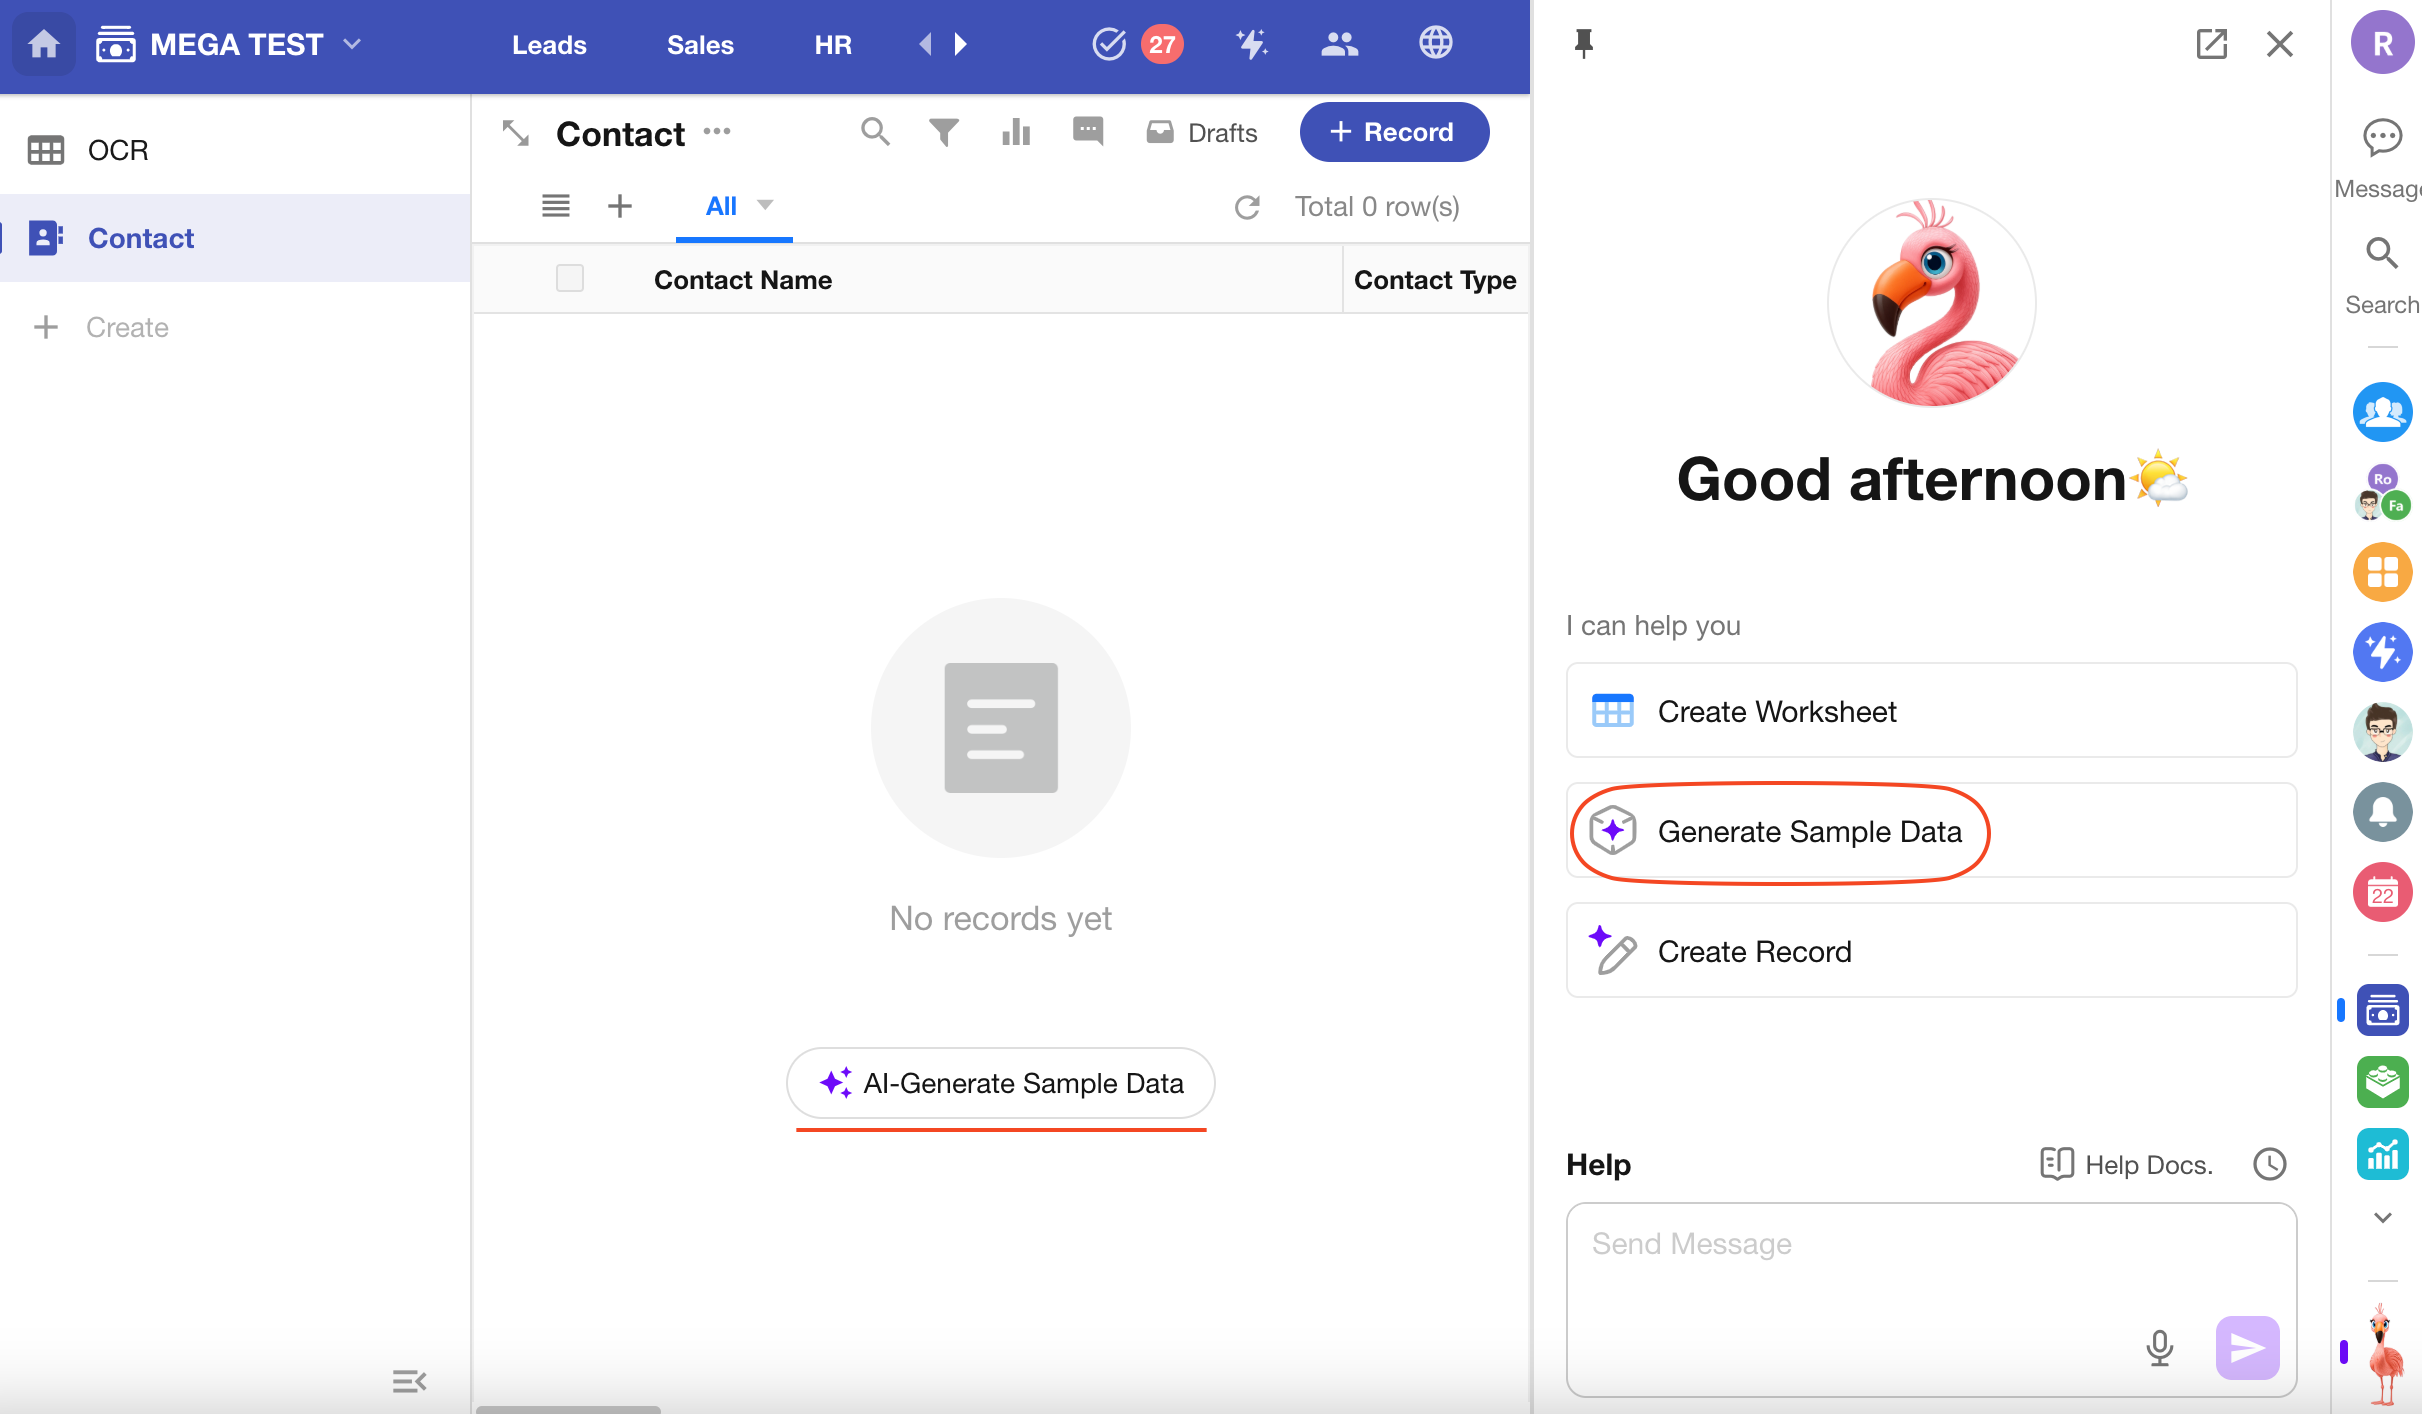Click the blue Record button

pyautogui.click(x=1394, y=132)
